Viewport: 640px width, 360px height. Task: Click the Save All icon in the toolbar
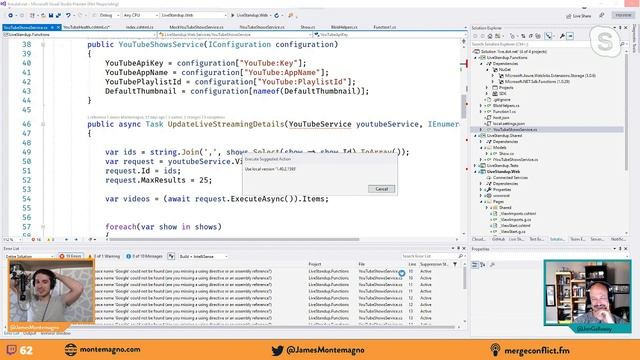[x=58, y=16]
